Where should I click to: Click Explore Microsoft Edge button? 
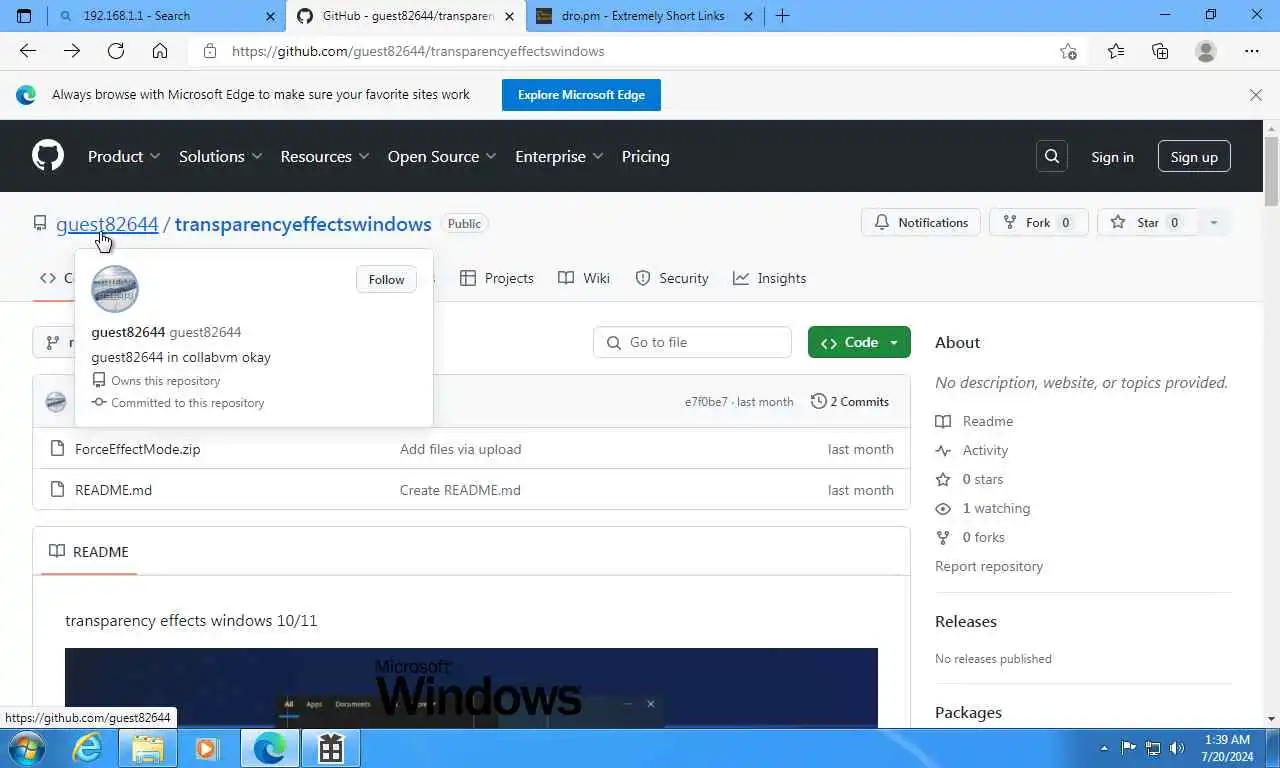[x=581, y=95]
